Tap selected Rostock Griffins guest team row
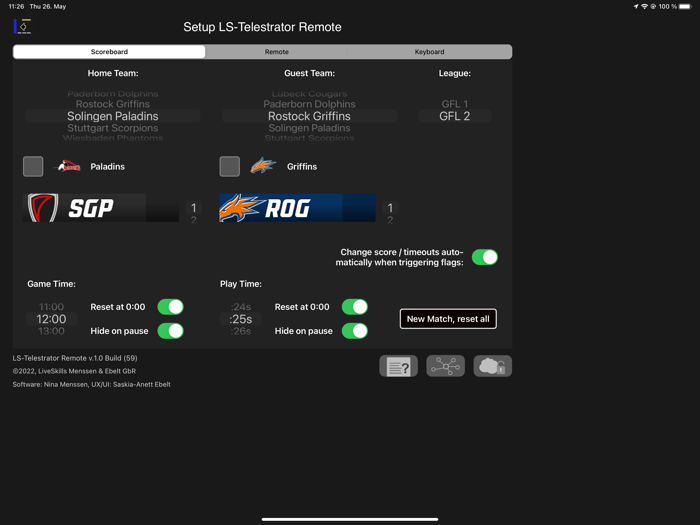Screen dimensions: 700x525 [309, 116]
